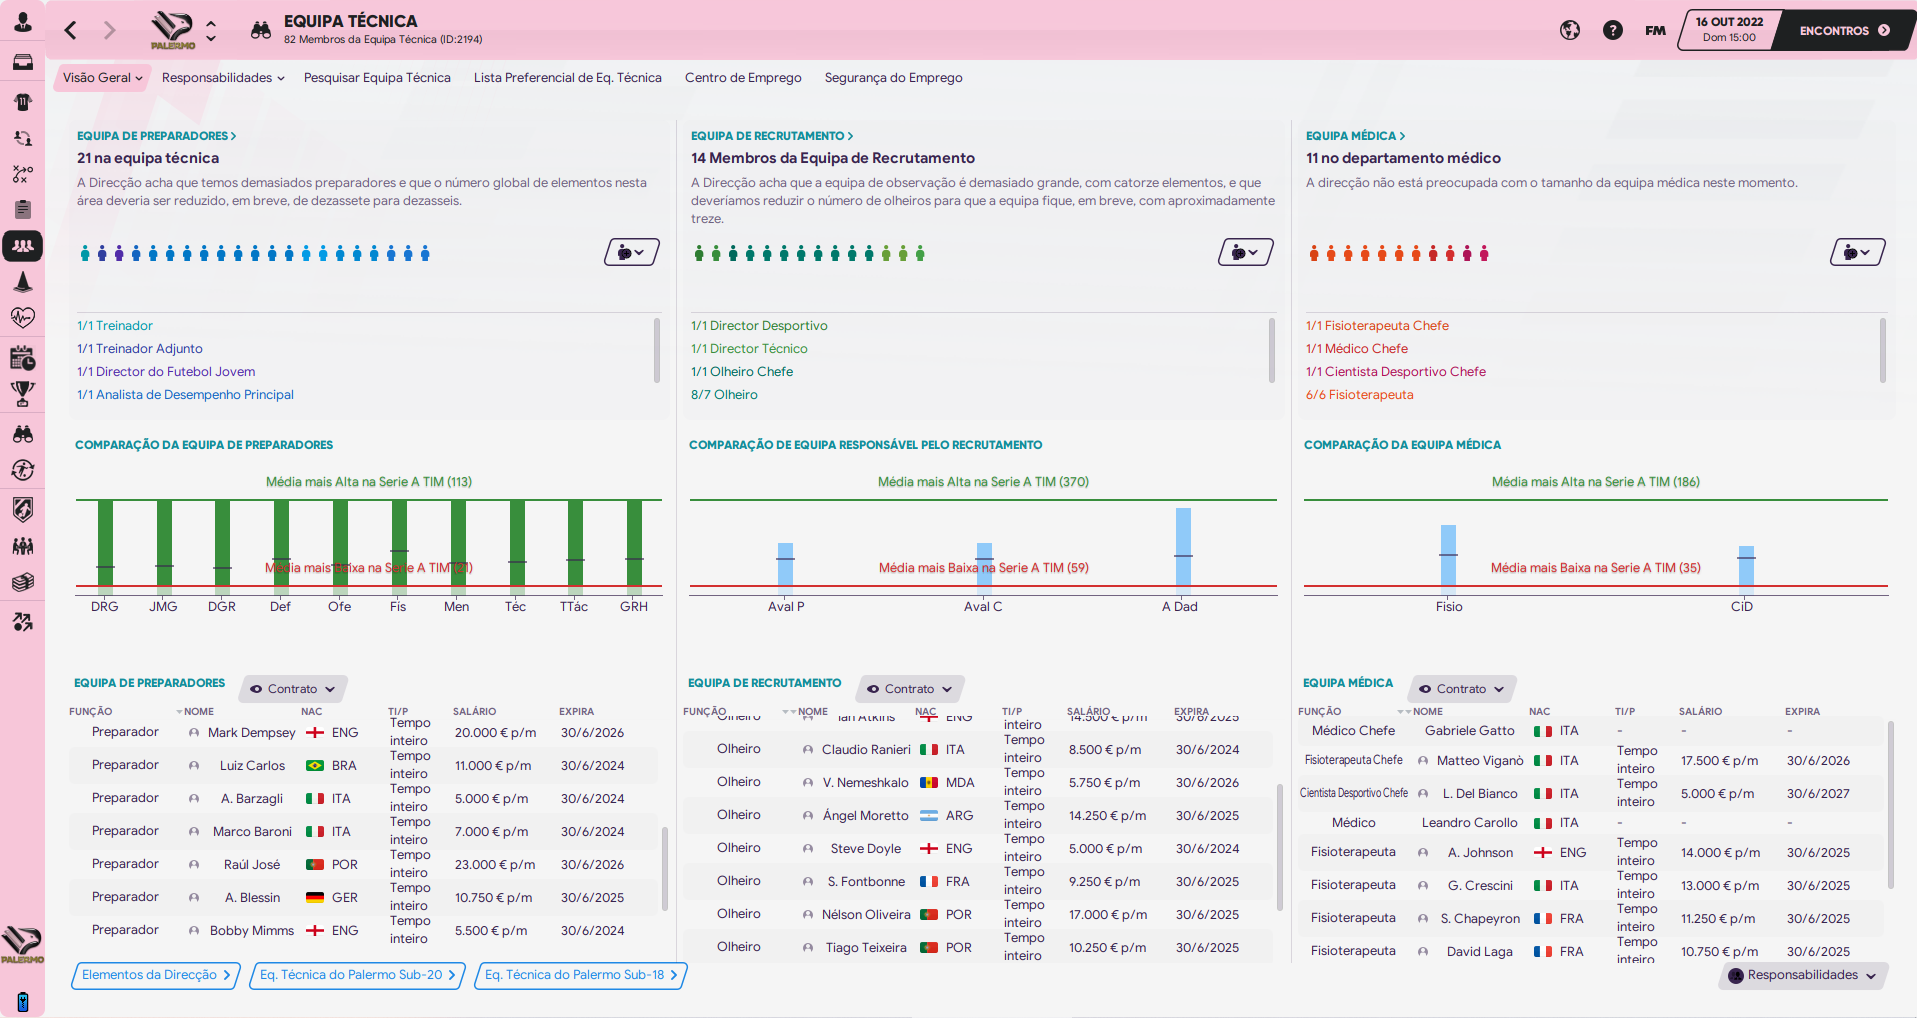Open Pesquisar Equipa Técnica tab
The height and width of the screenshot is (1018, 1917).
(377, 78)
